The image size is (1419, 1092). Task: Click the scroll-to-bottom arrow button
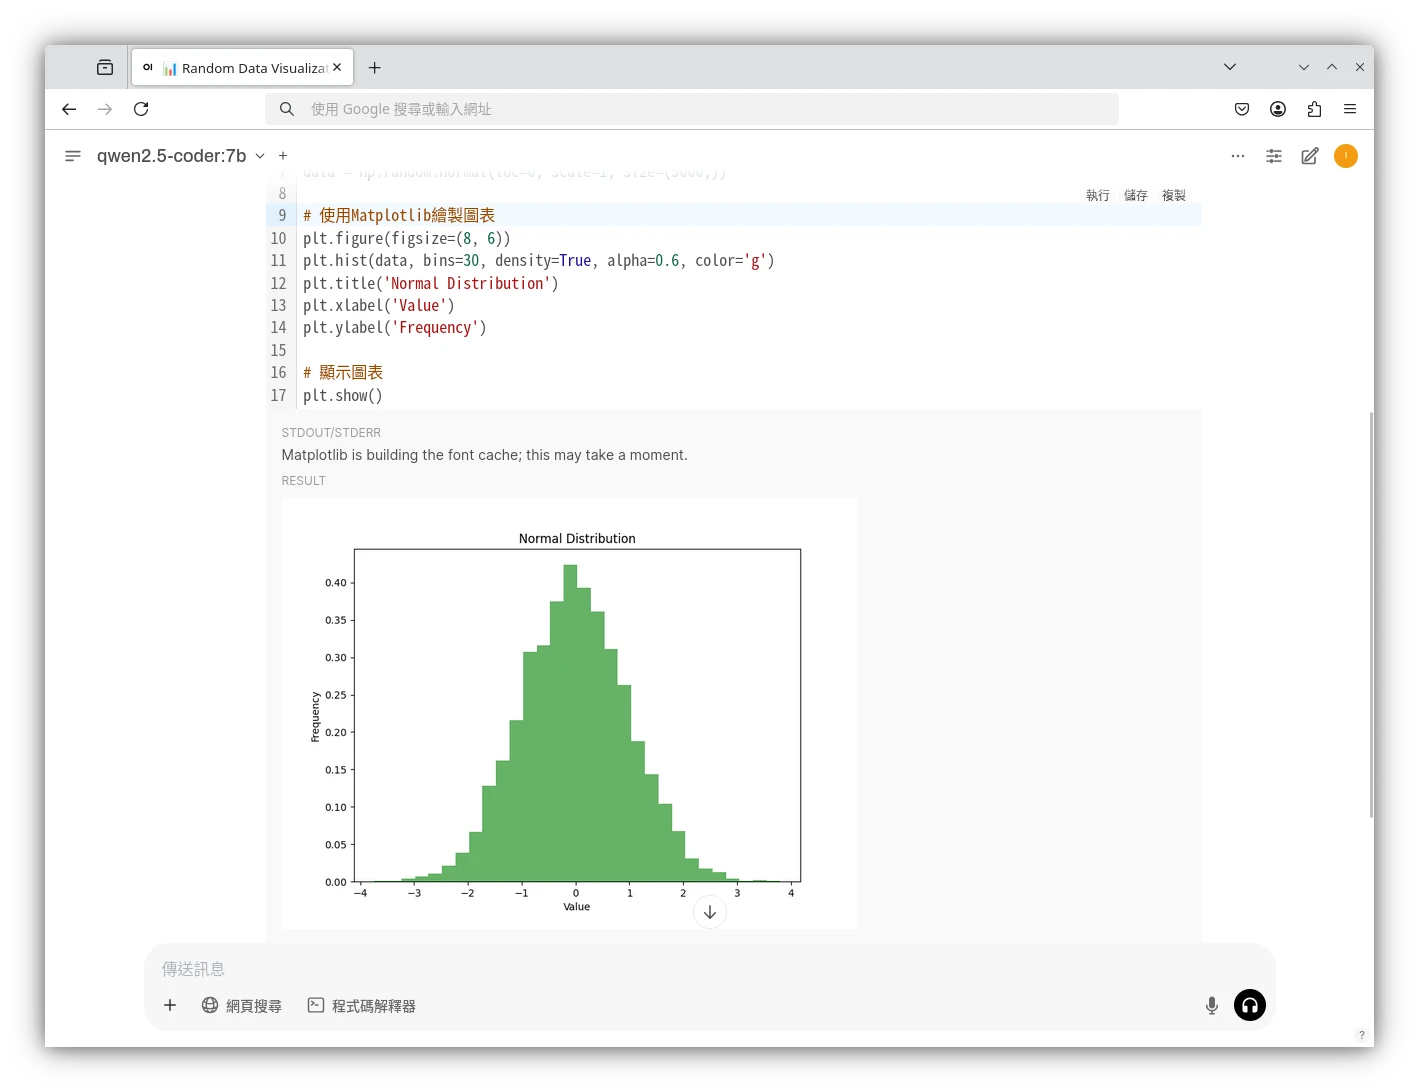(710, 912)
